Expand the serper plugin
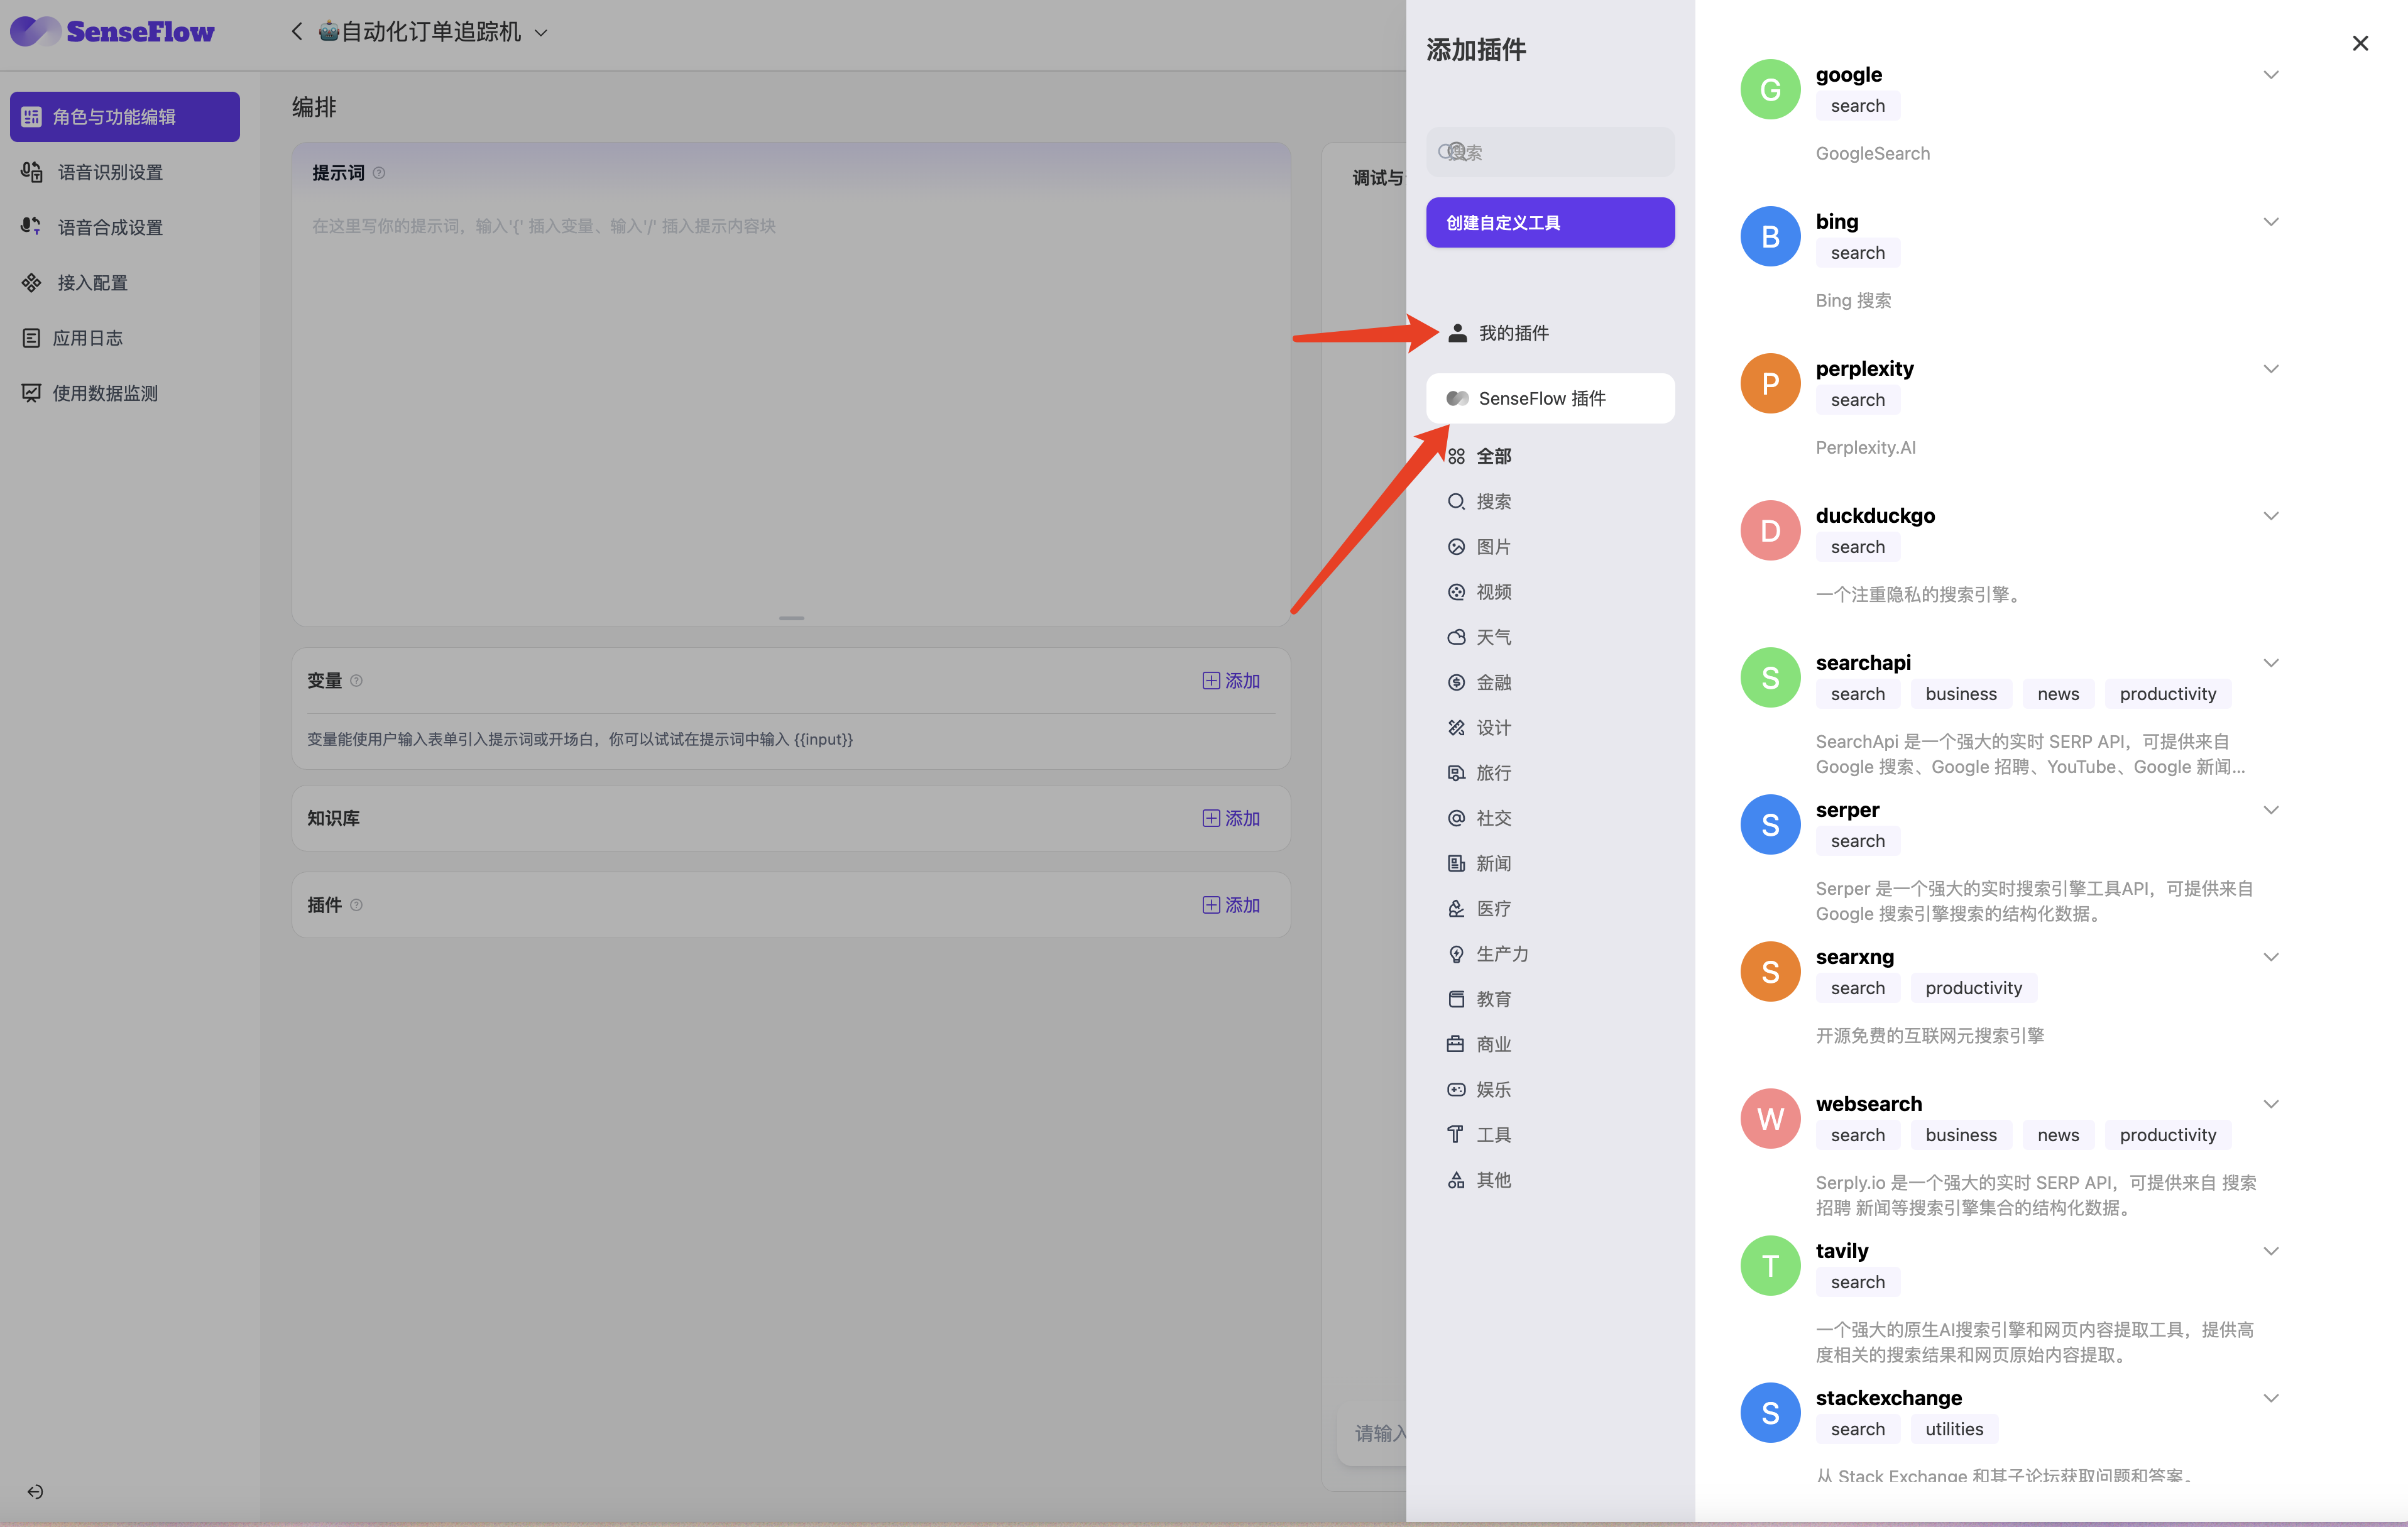 click(2271, 810)
